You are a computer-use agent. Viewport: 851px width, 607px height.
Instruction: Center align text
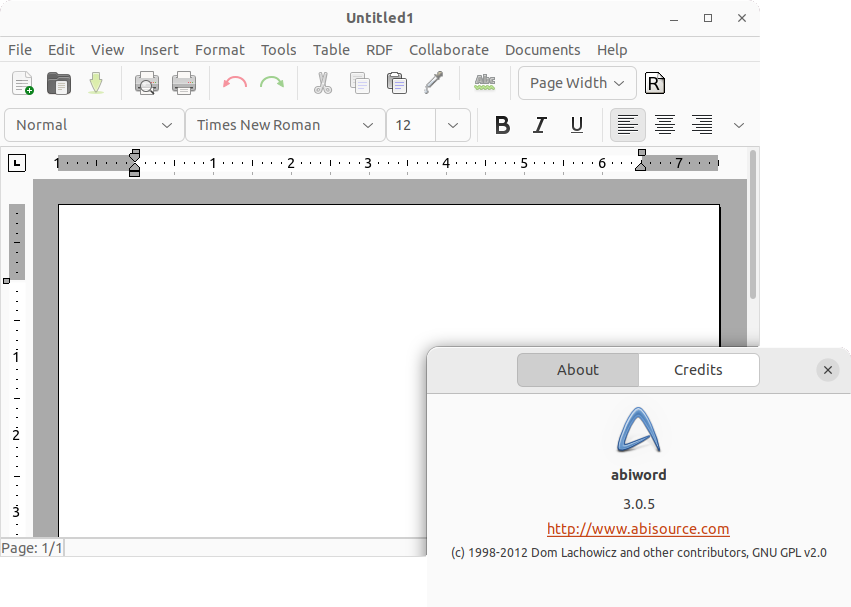point(665,125)
